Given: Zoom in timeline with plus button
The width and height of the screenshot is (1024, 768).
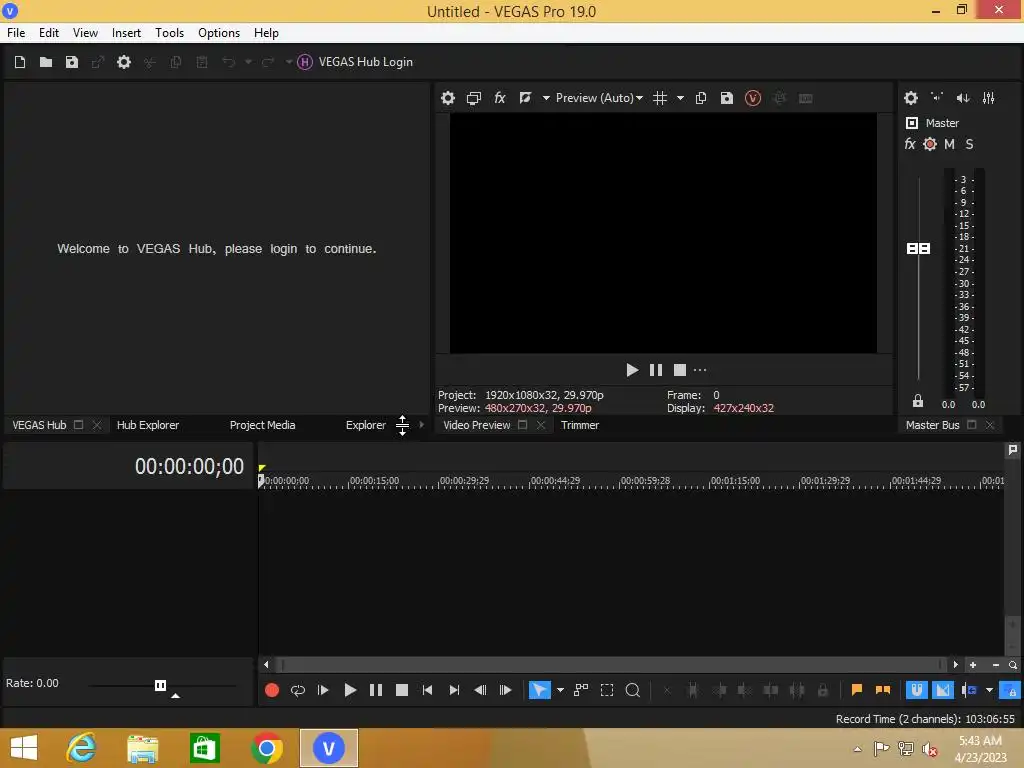Looking at the screenshot, I should click(973, 665).
